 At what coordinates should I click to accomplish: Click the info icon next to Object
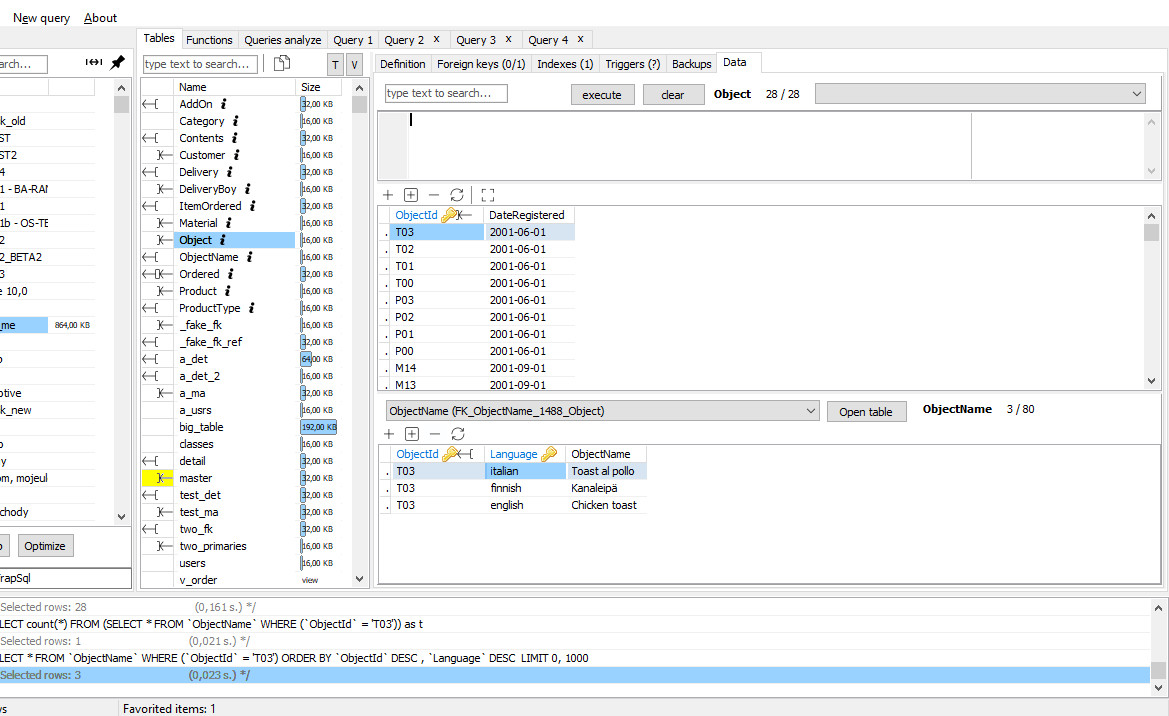pos(223,240)
